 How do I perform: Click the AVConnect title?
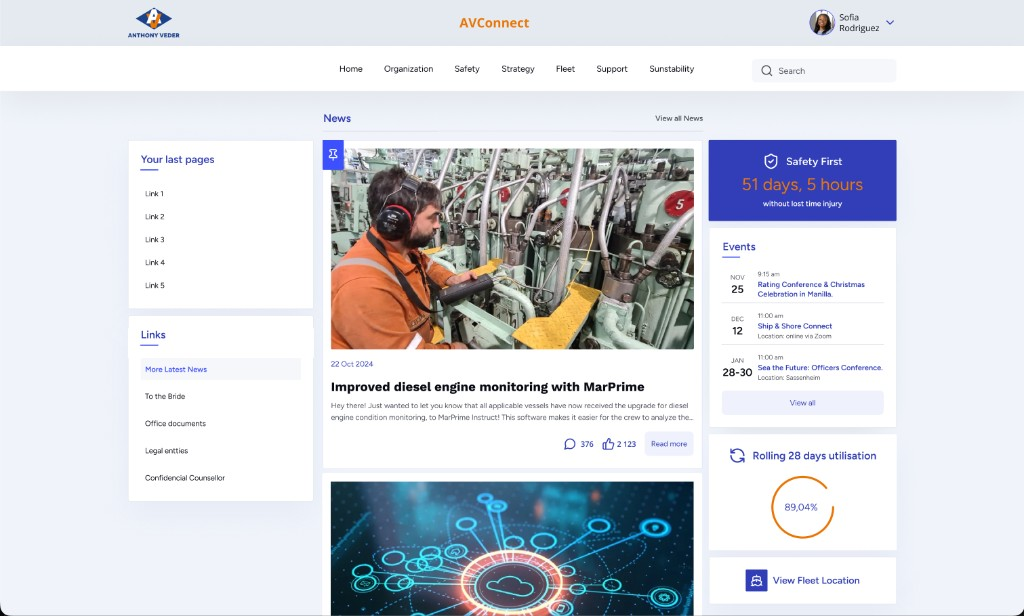(x=494, y=23)
